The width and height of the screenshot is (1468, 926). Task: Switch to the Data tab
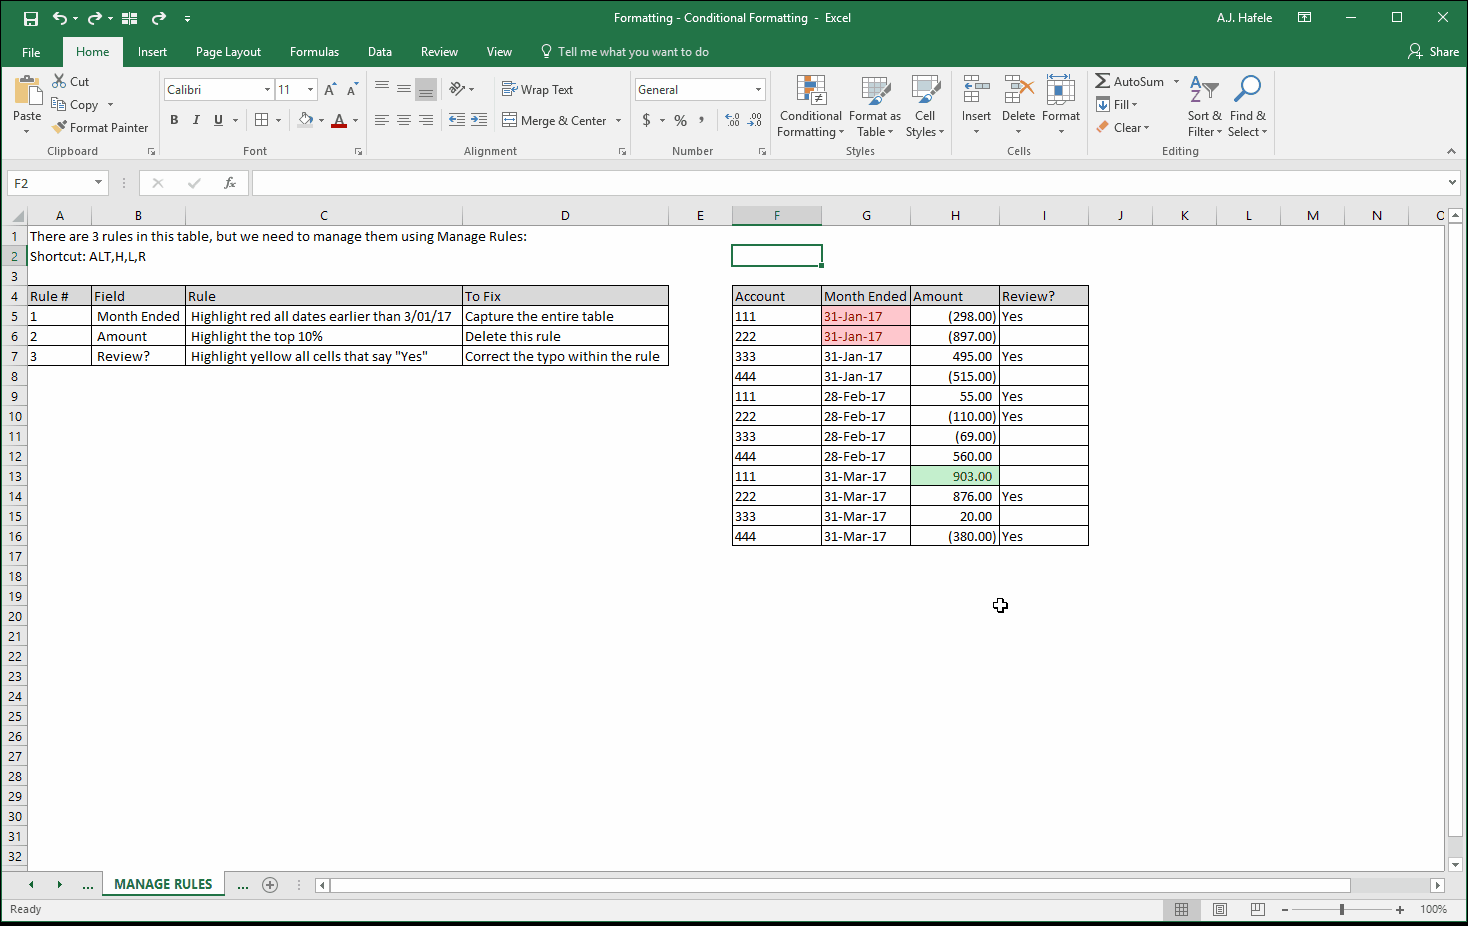pyautogui.click(x=380, y=52)
